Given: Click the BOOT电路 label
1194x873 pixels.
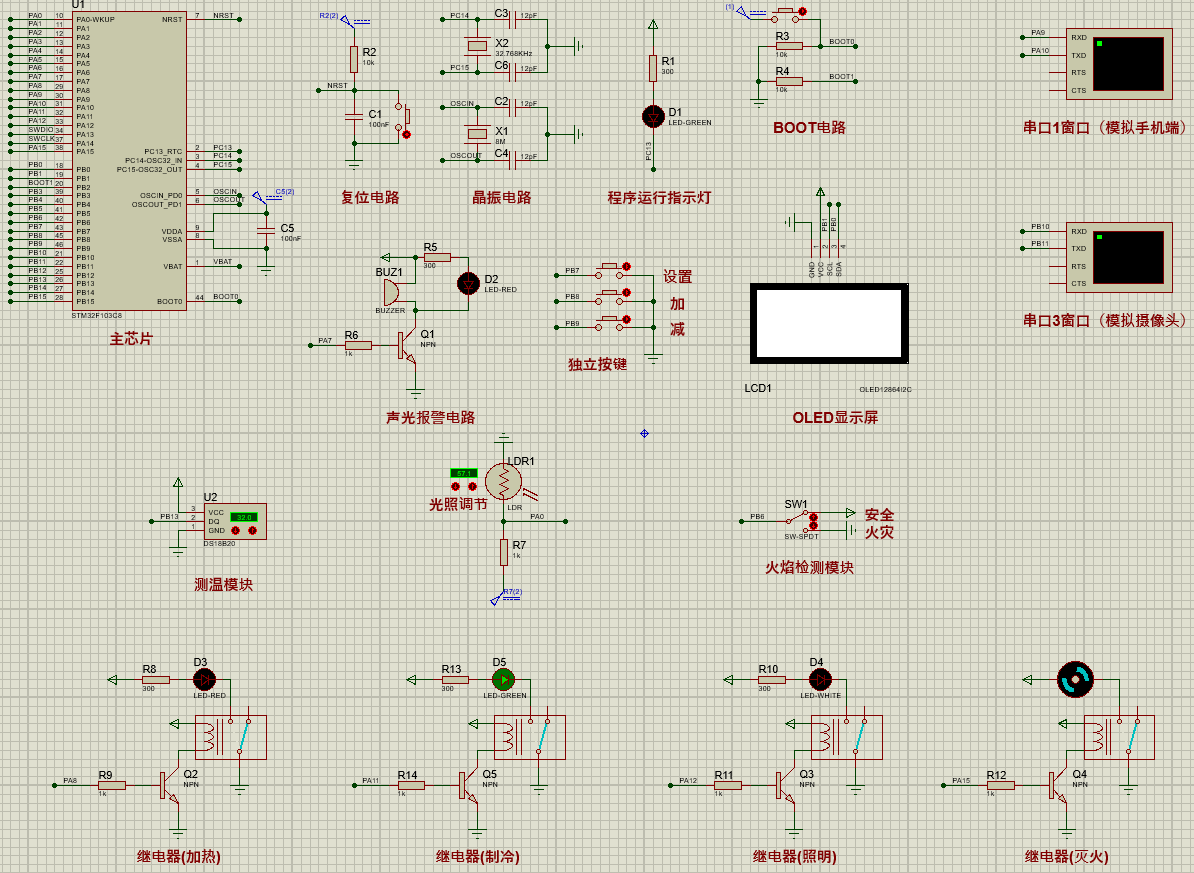Looking at the screenshot, I should click(809, 127).
